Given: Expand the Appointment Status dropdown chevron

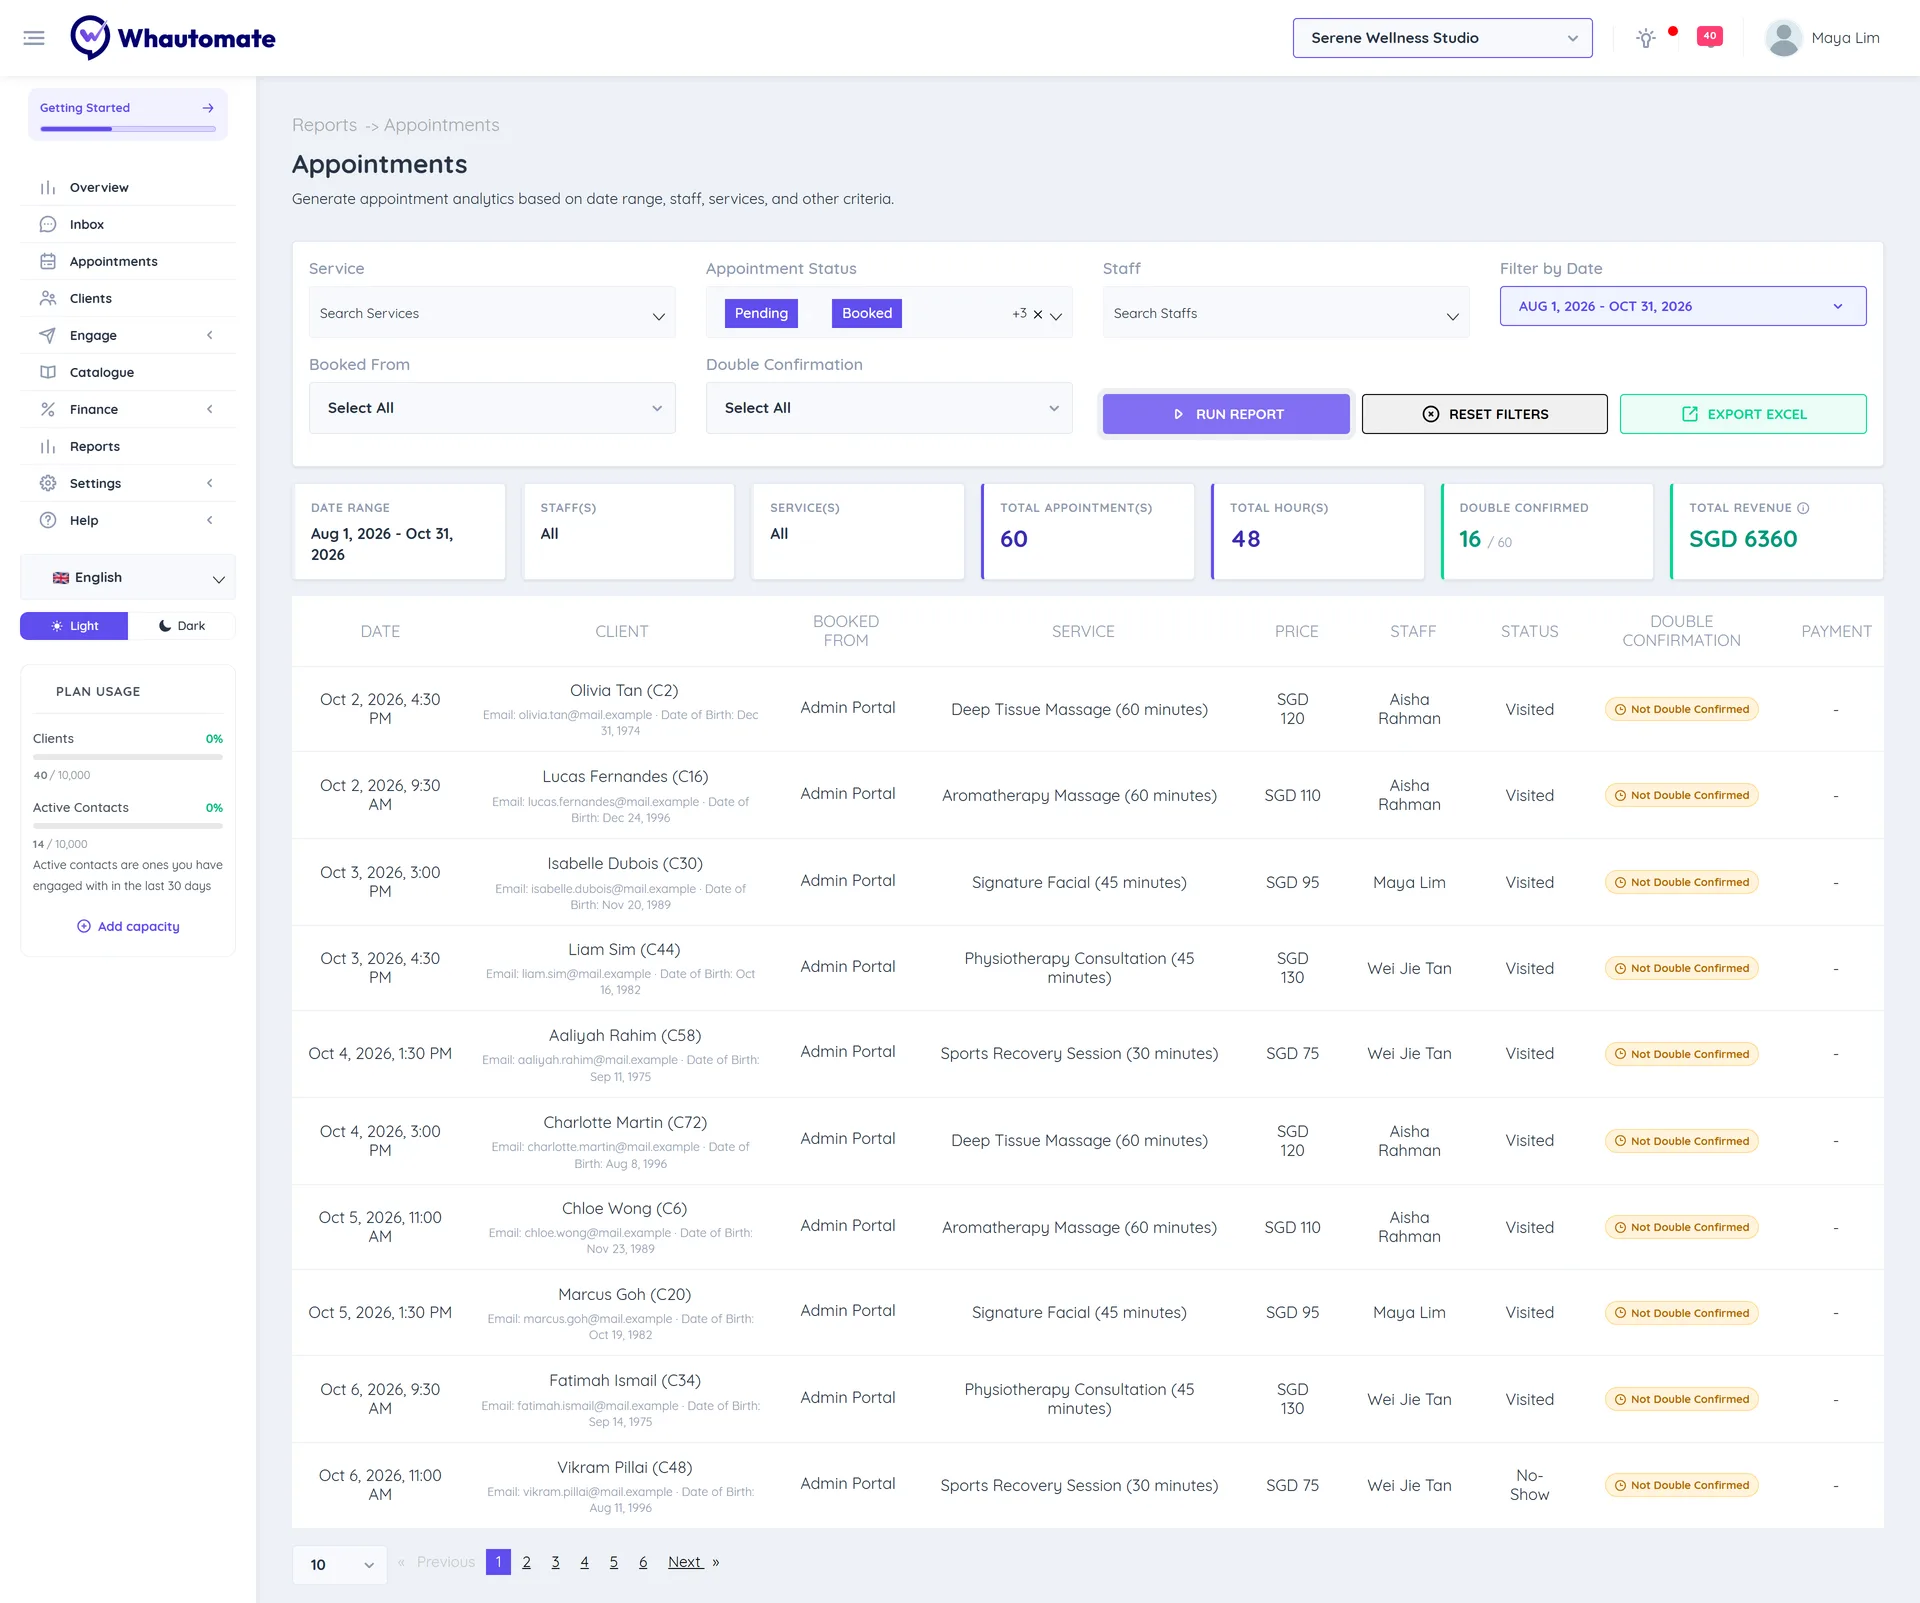Looking at the screenshot, I should (1056, 316).
